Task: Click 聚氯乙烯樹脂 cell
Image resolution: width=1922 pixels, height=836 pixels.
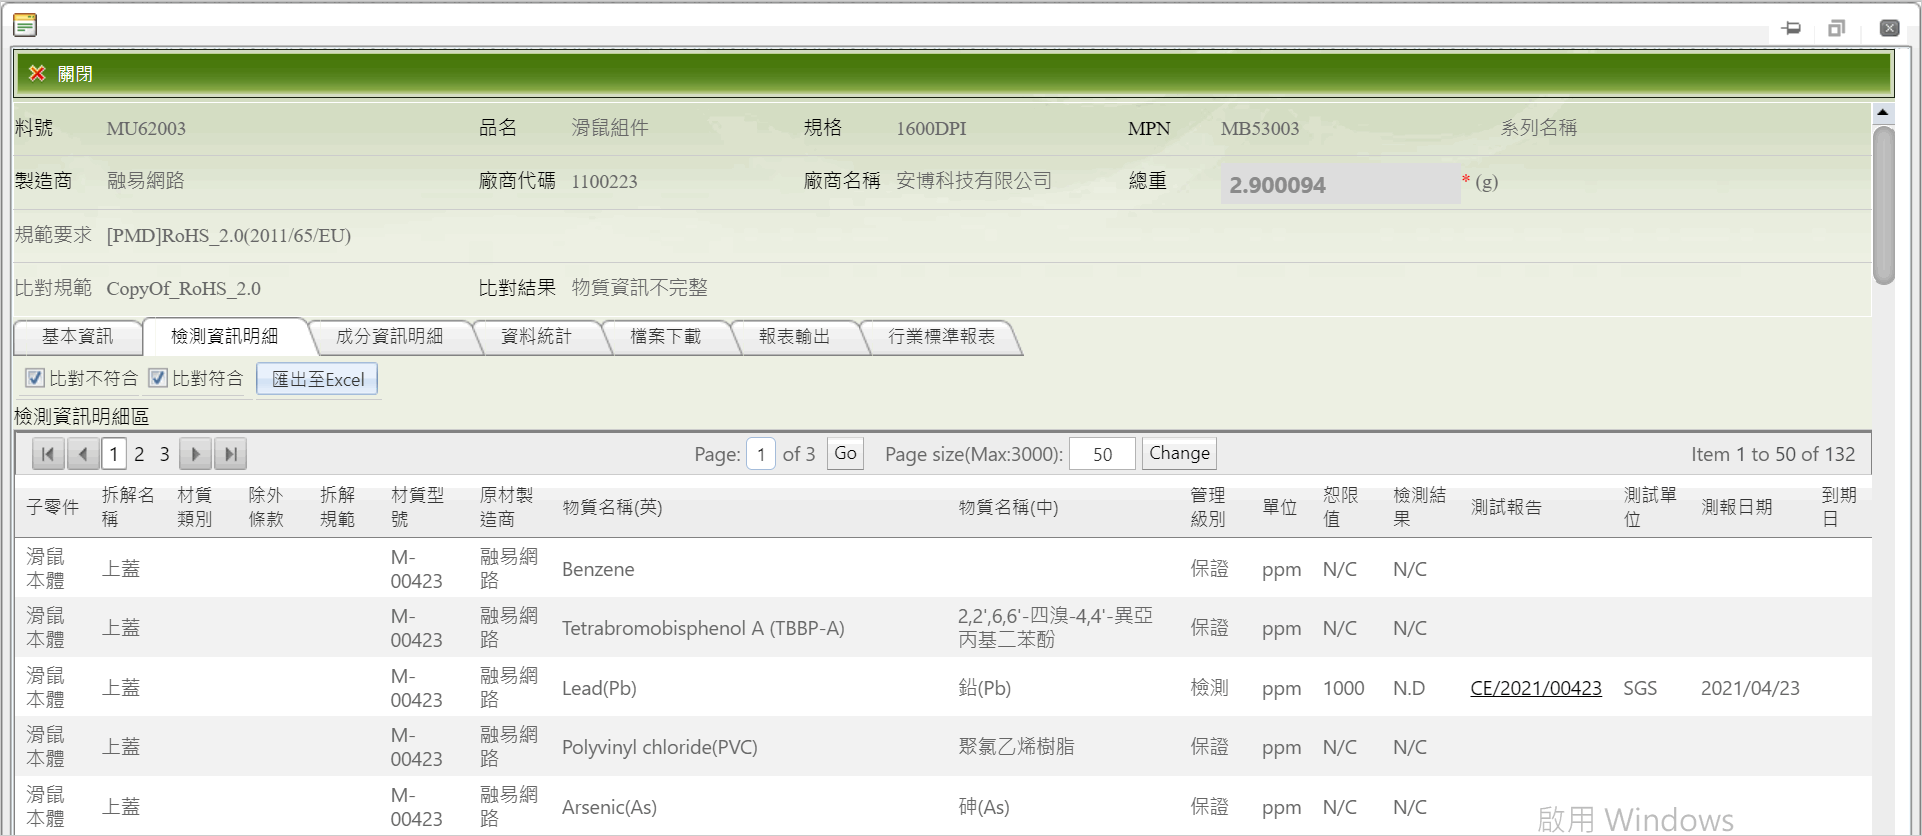Action: coord(1016,747)
